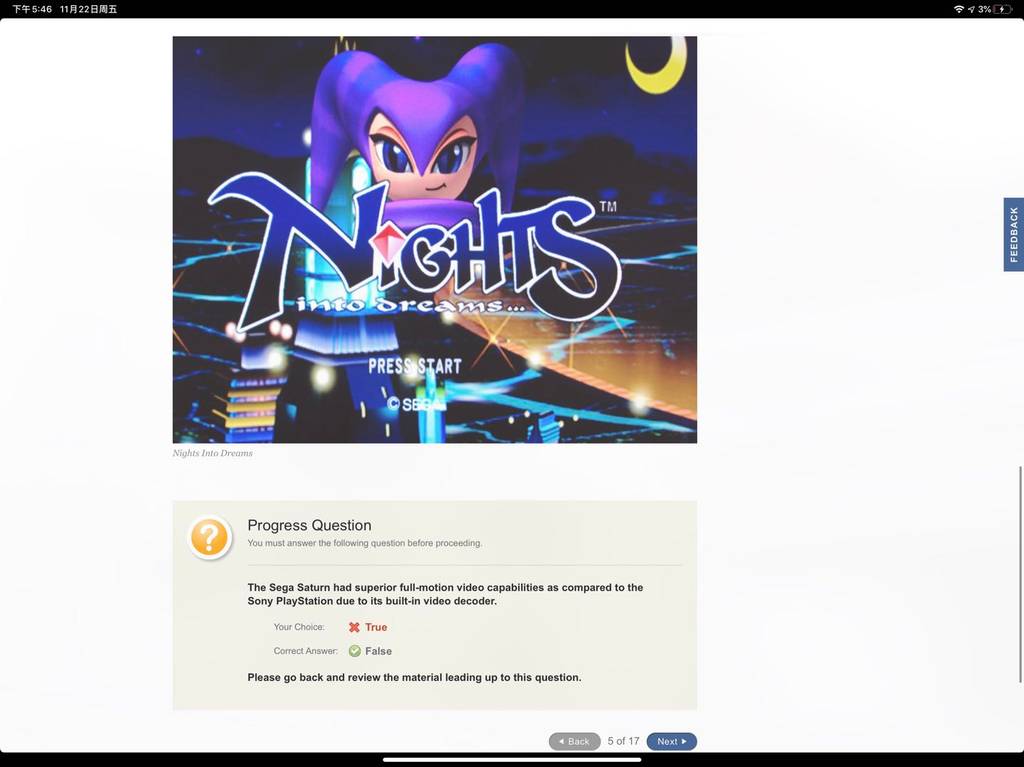Click the red X icon beside True
This screenshot has height=767, width=1024.
354,627
